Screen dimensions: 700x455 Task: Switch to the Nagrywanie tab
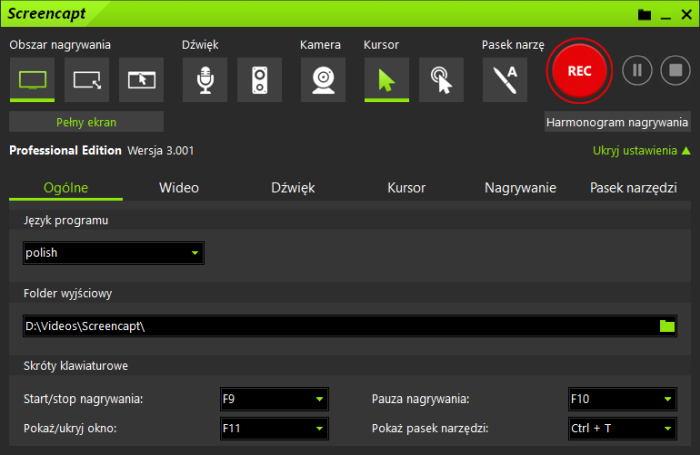[520, 188]
